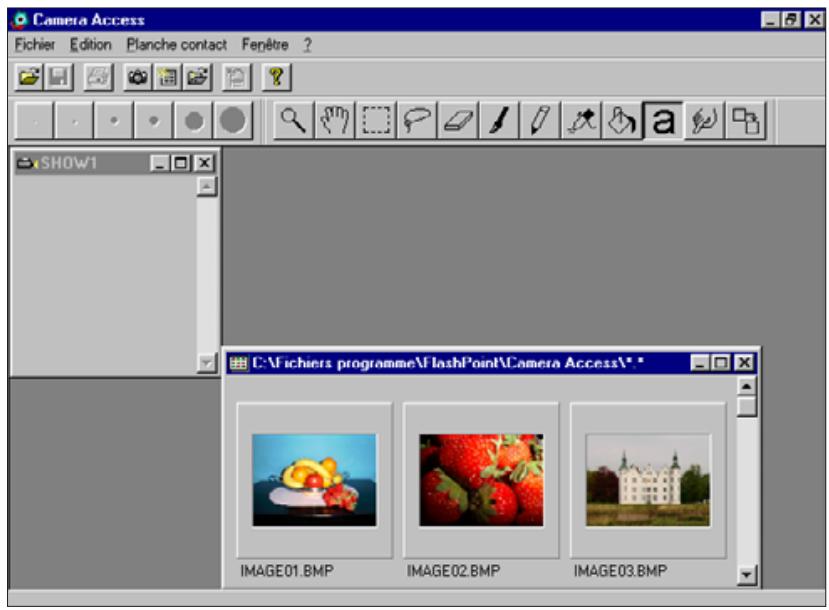Viewport: 829px width, 610px height.
Task: Select the text tool with letter a
Action: click(663, 121)
